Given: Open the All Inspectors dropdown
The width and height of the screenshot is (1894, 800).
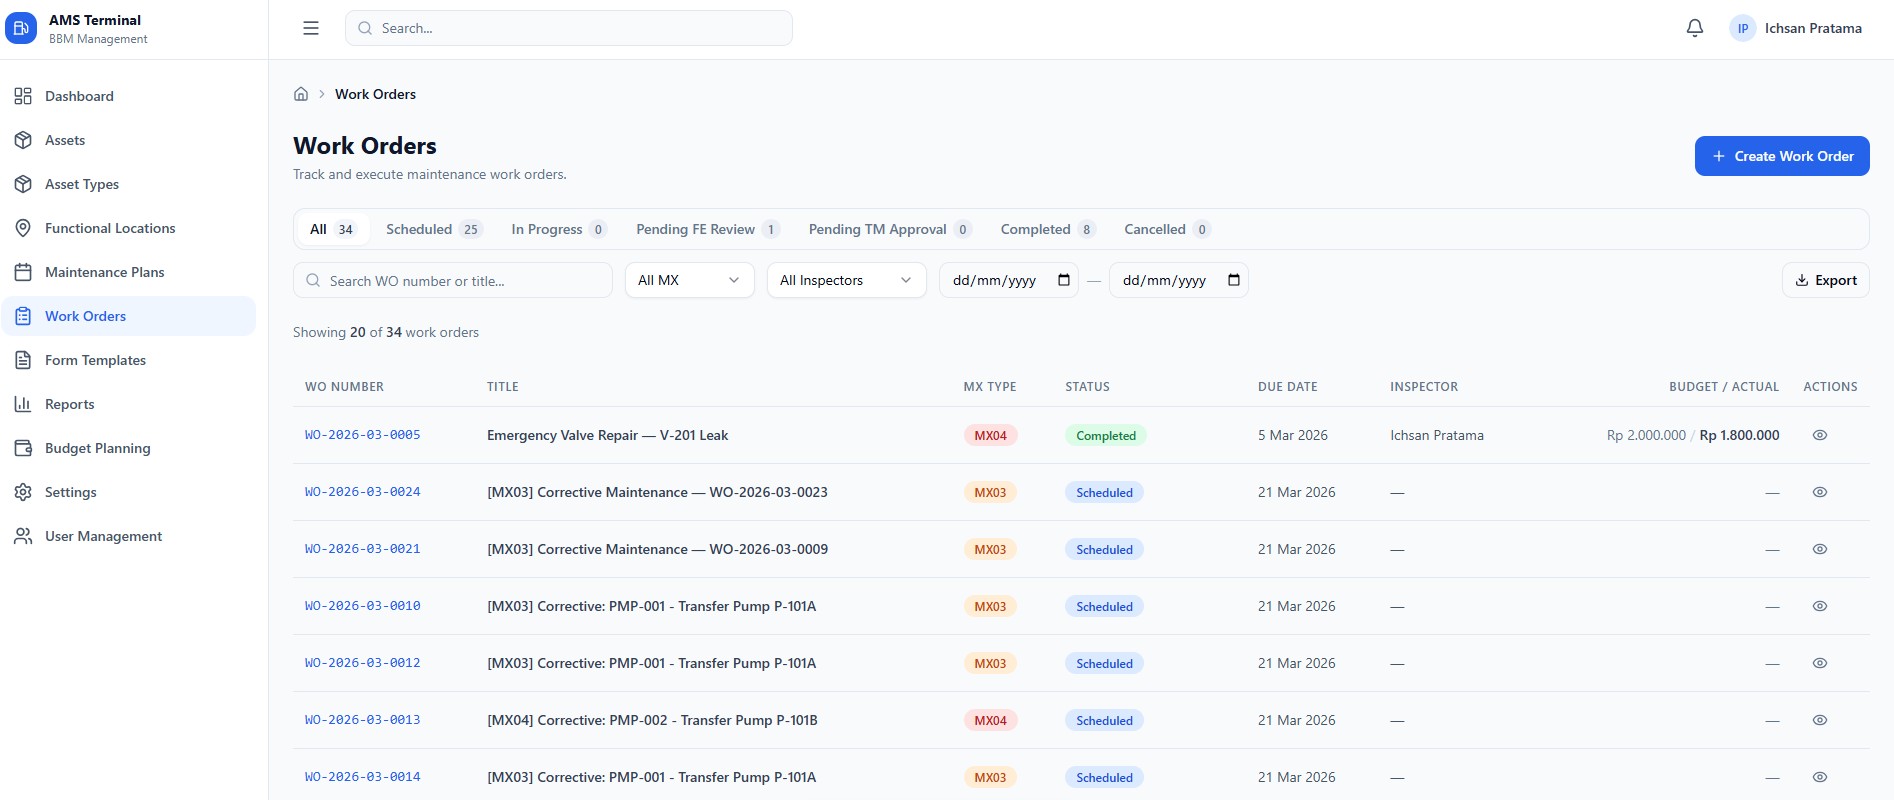Looking at the screenshot, I should click(845, 280).
